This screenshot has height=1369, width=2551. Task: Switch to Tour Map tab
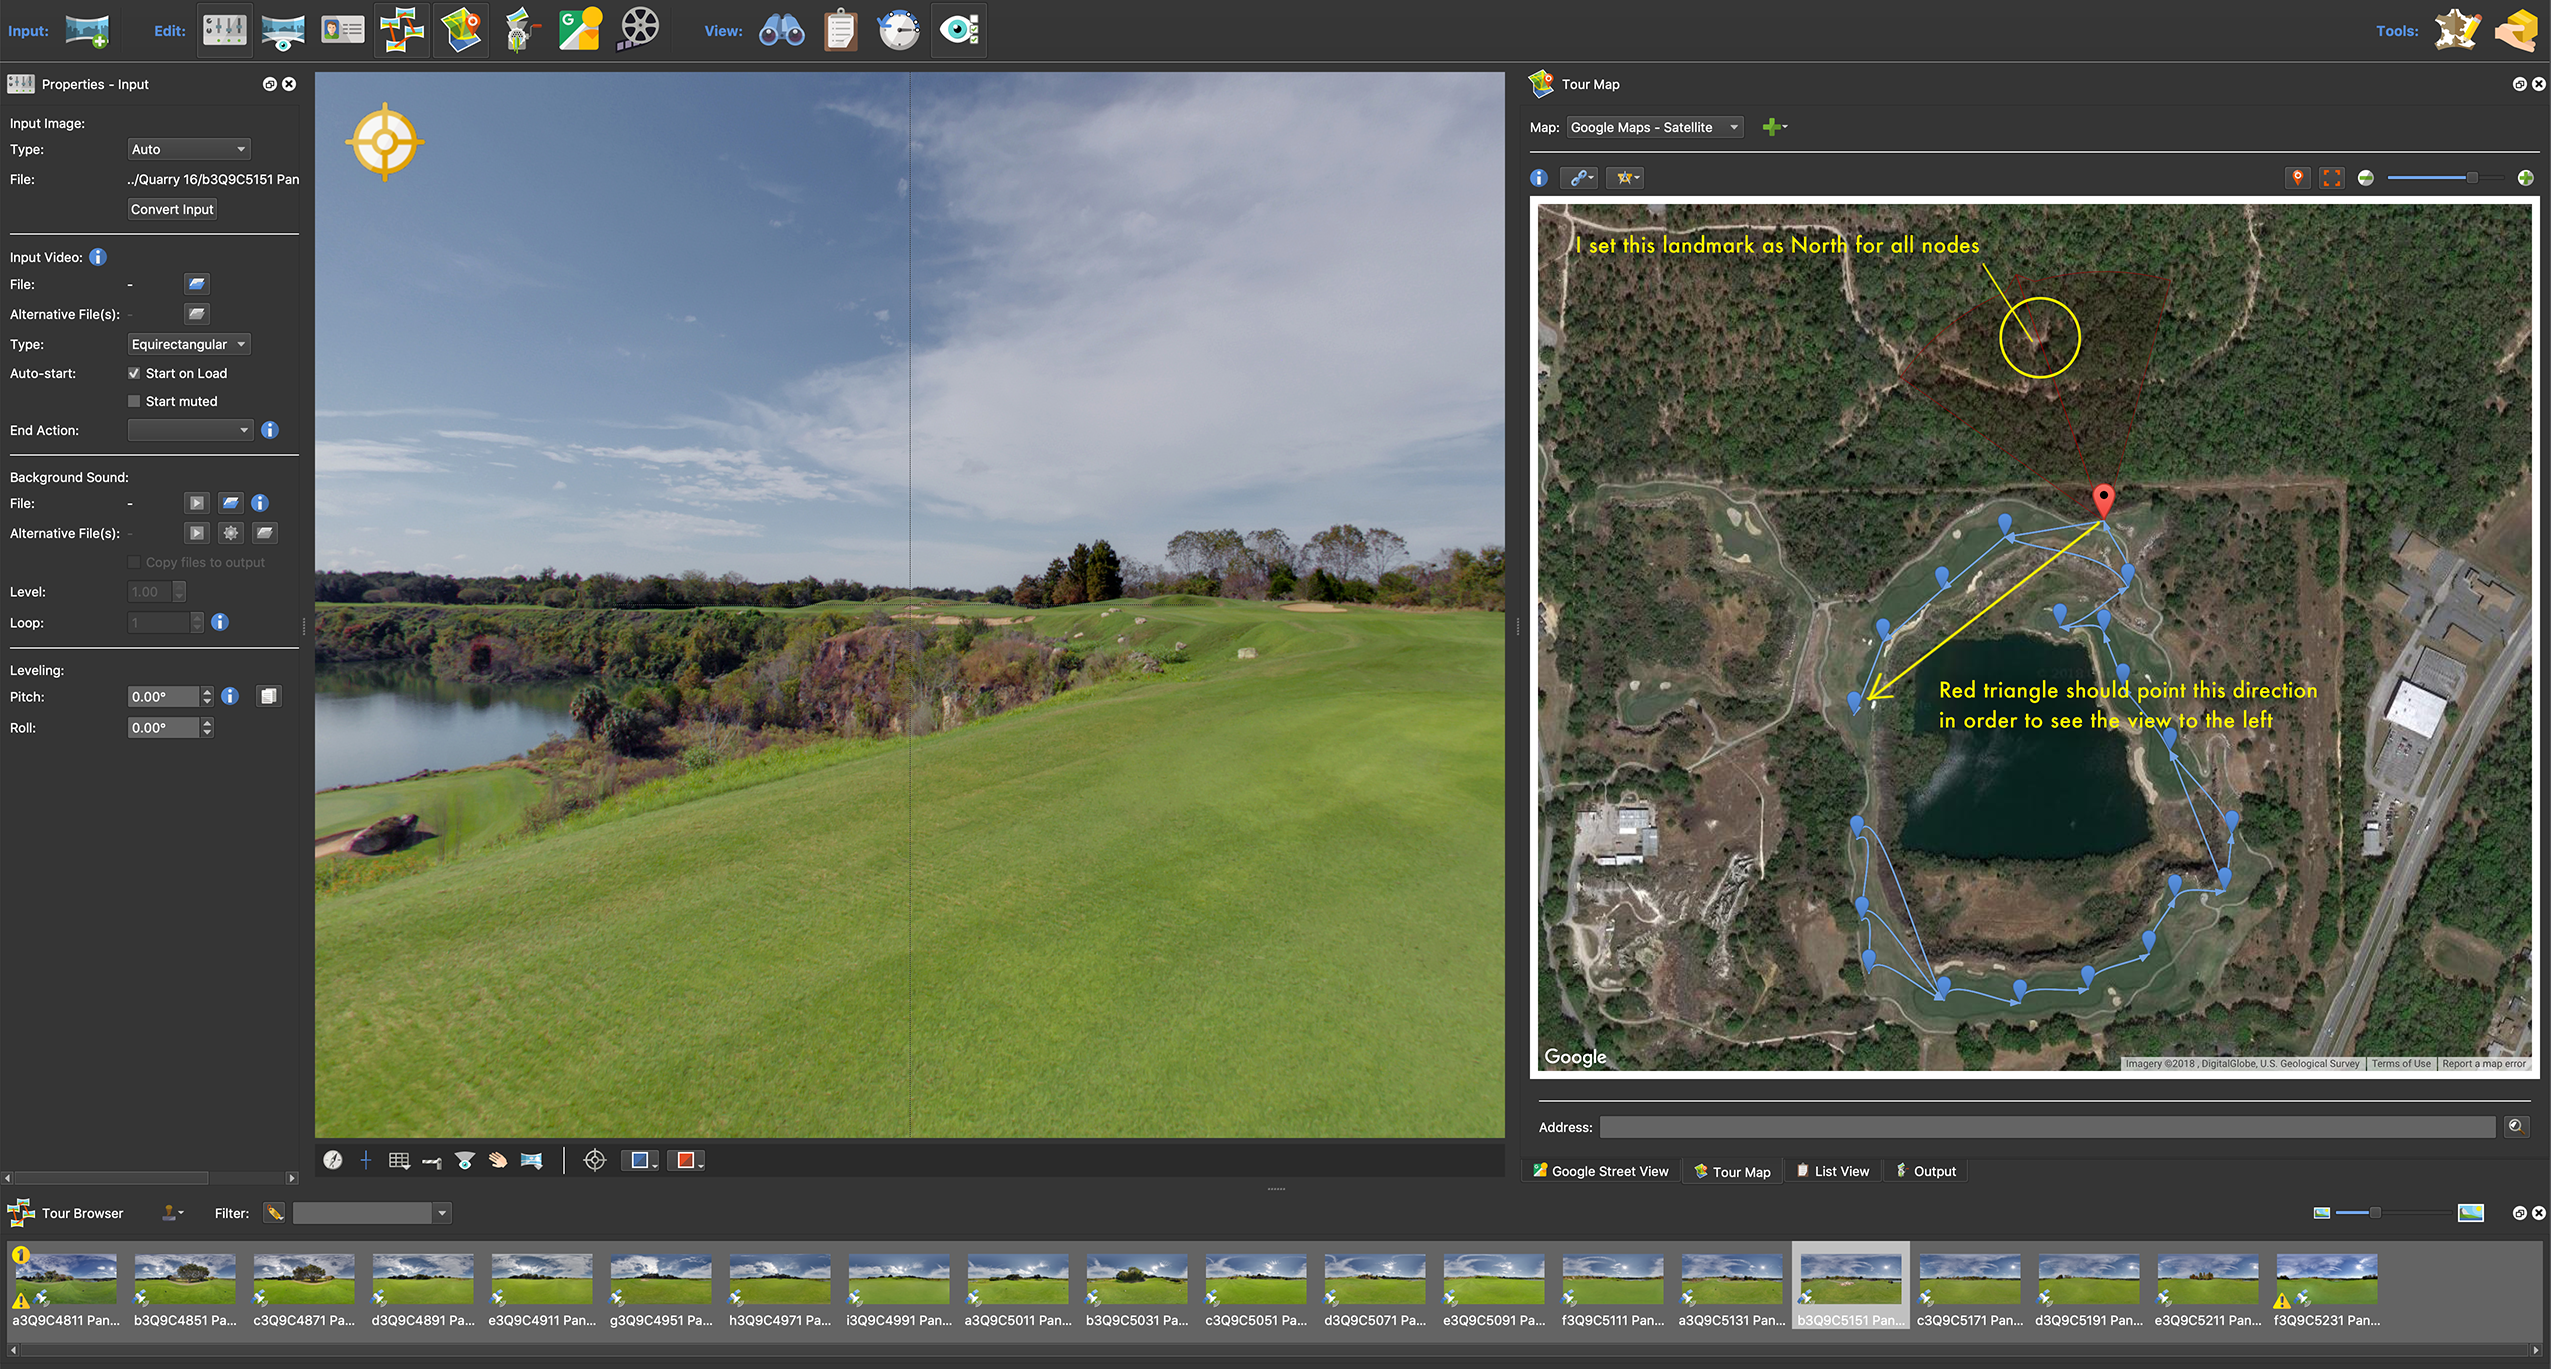click(x=1732, y=1171)
